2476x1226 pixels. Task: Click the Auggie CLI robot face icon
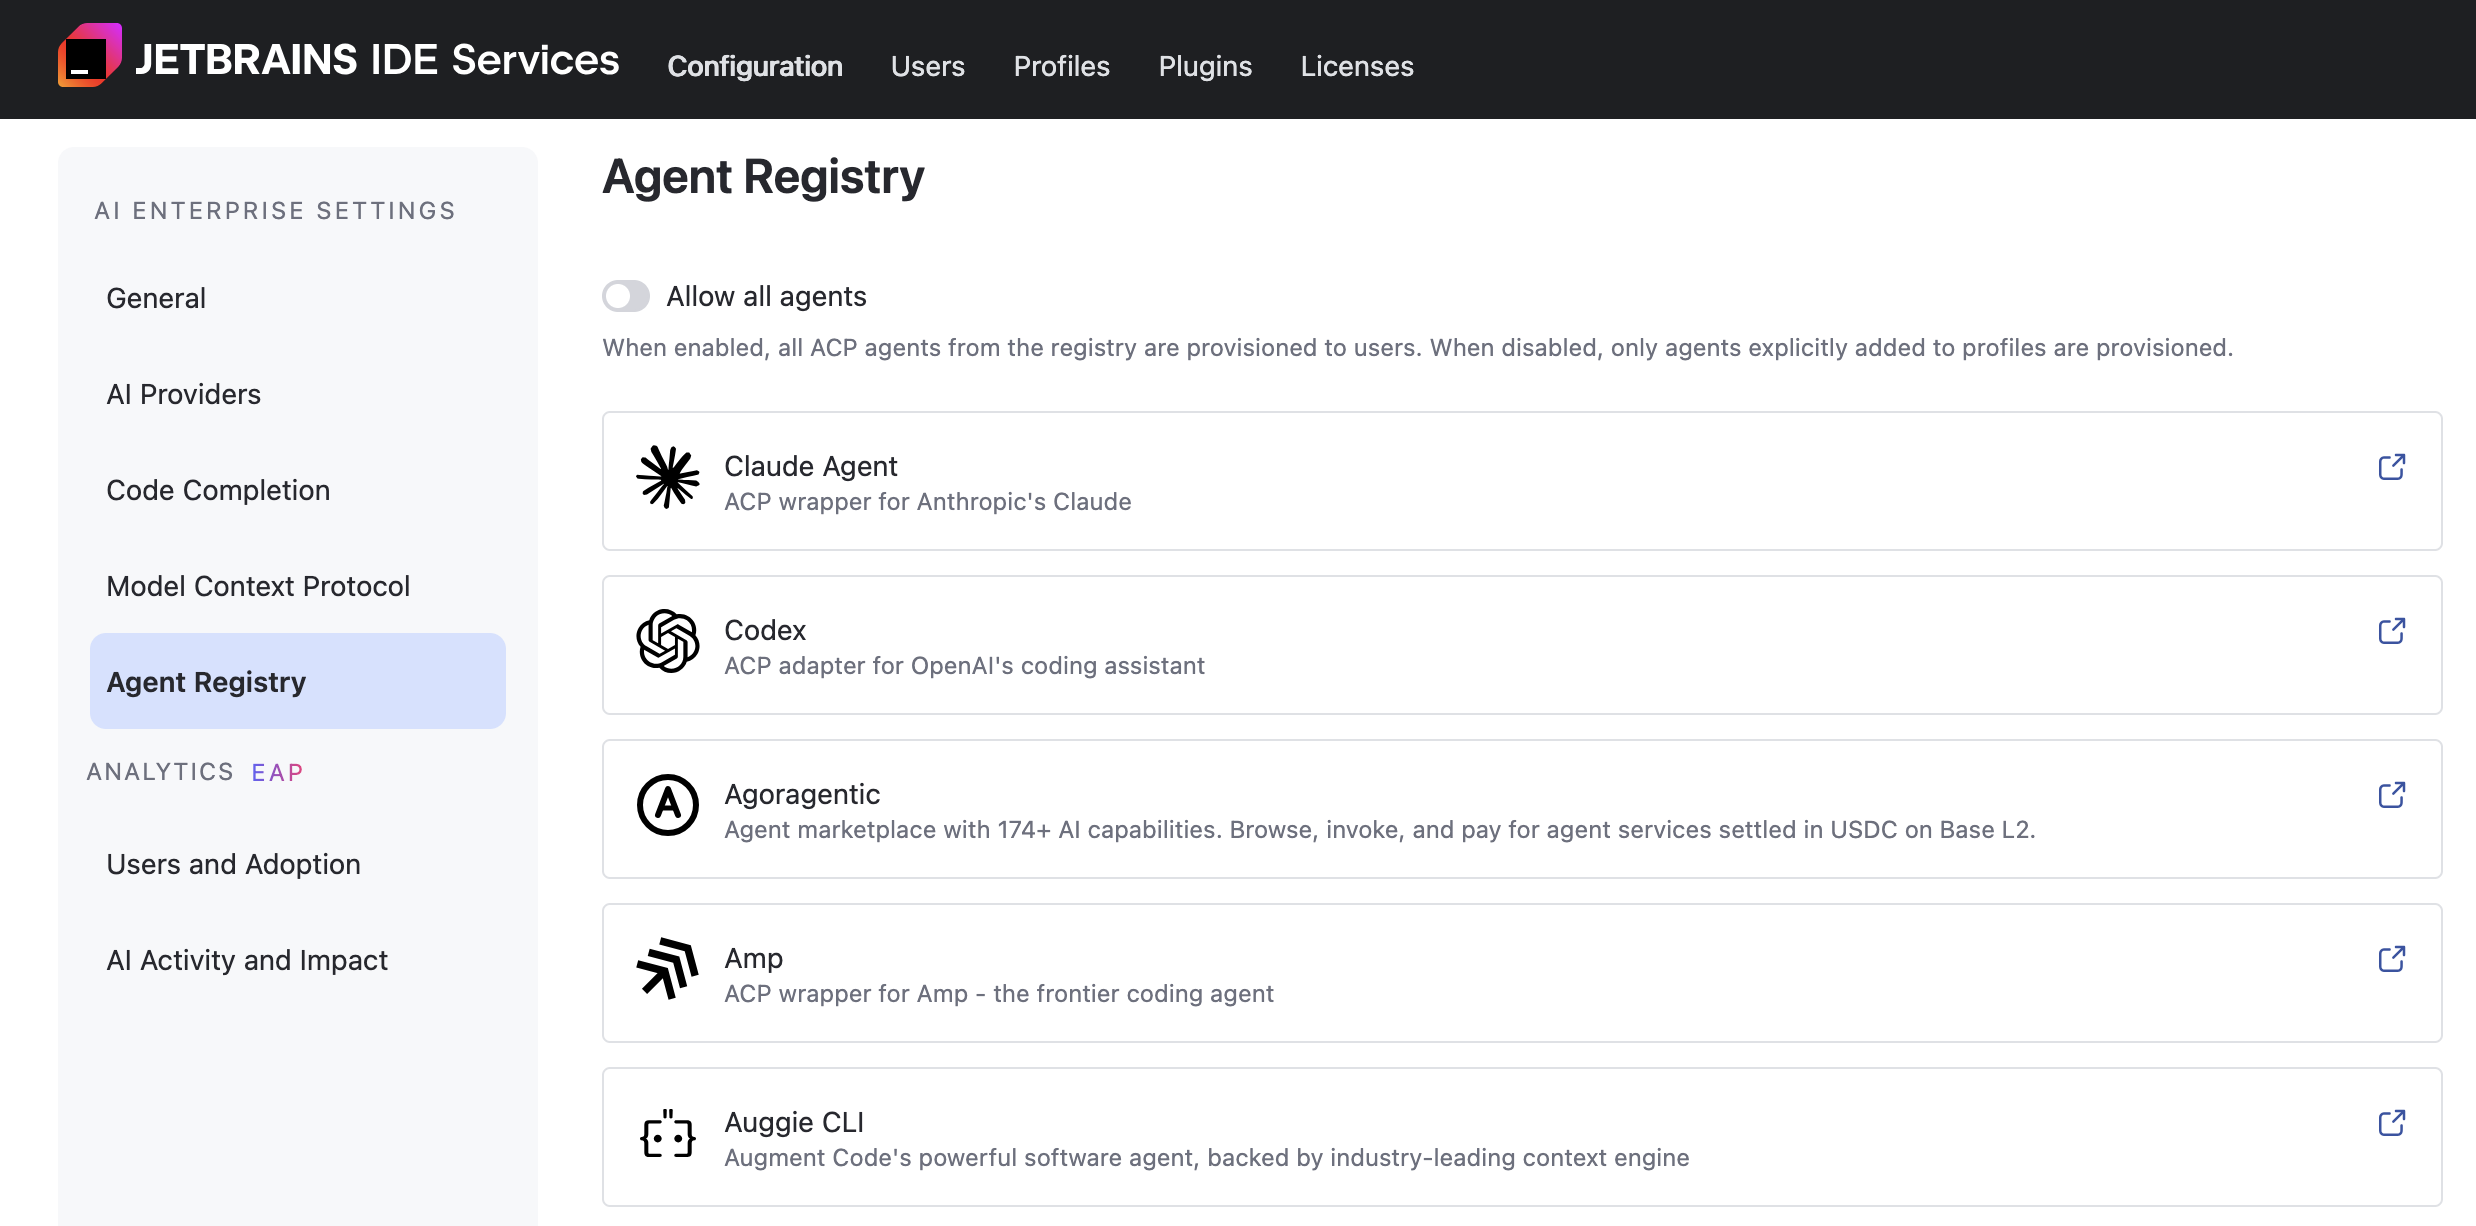click(x=668, y=1133)
